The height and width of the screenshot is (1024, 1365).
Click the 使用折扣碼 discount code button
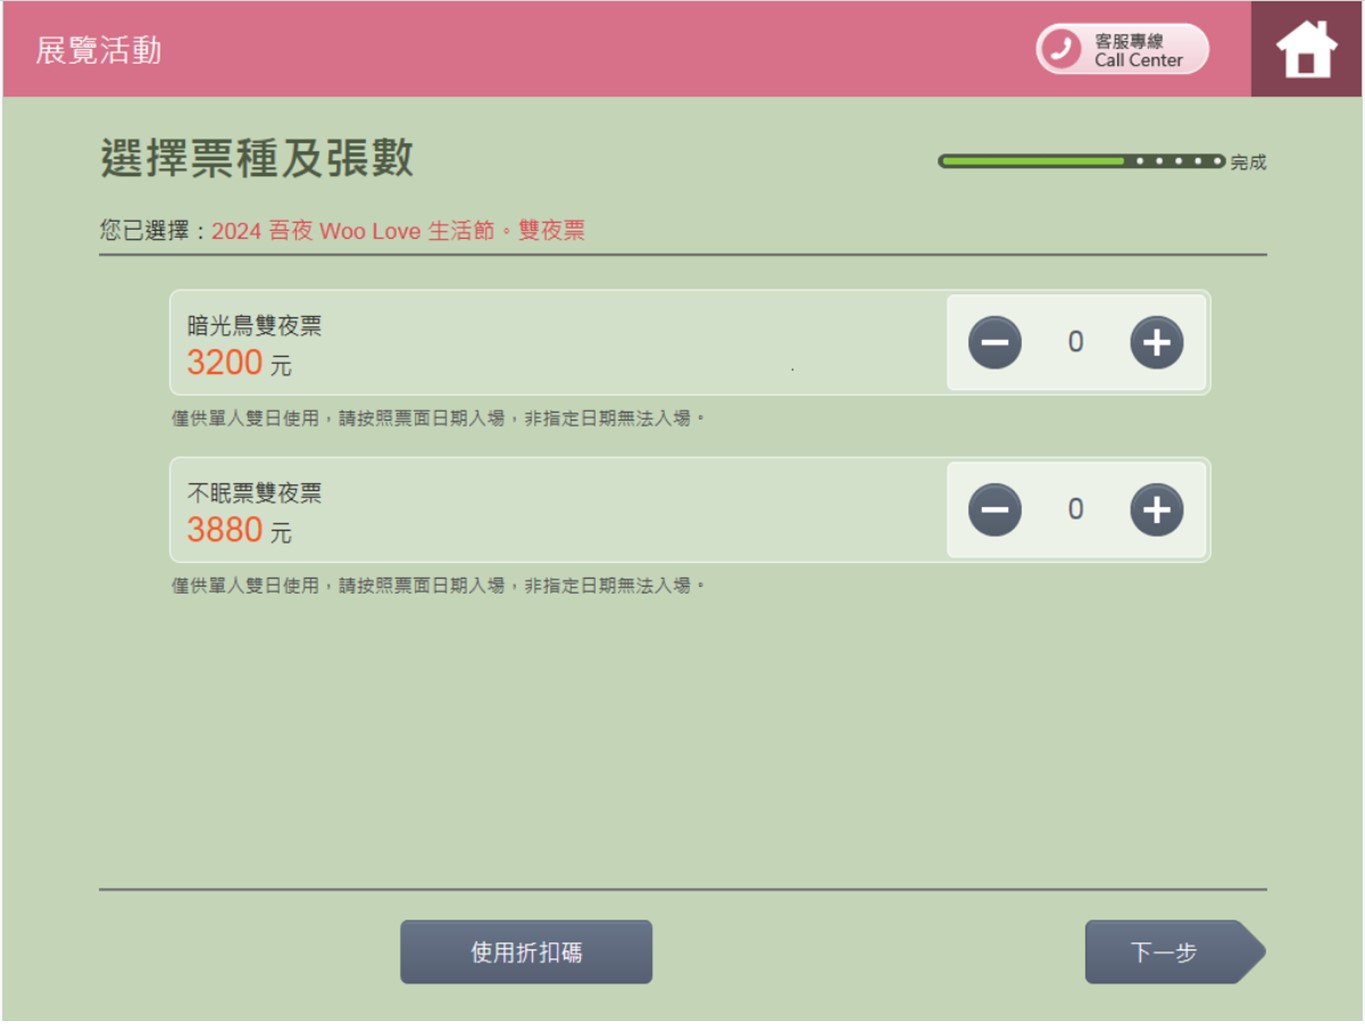pos(526,952)
